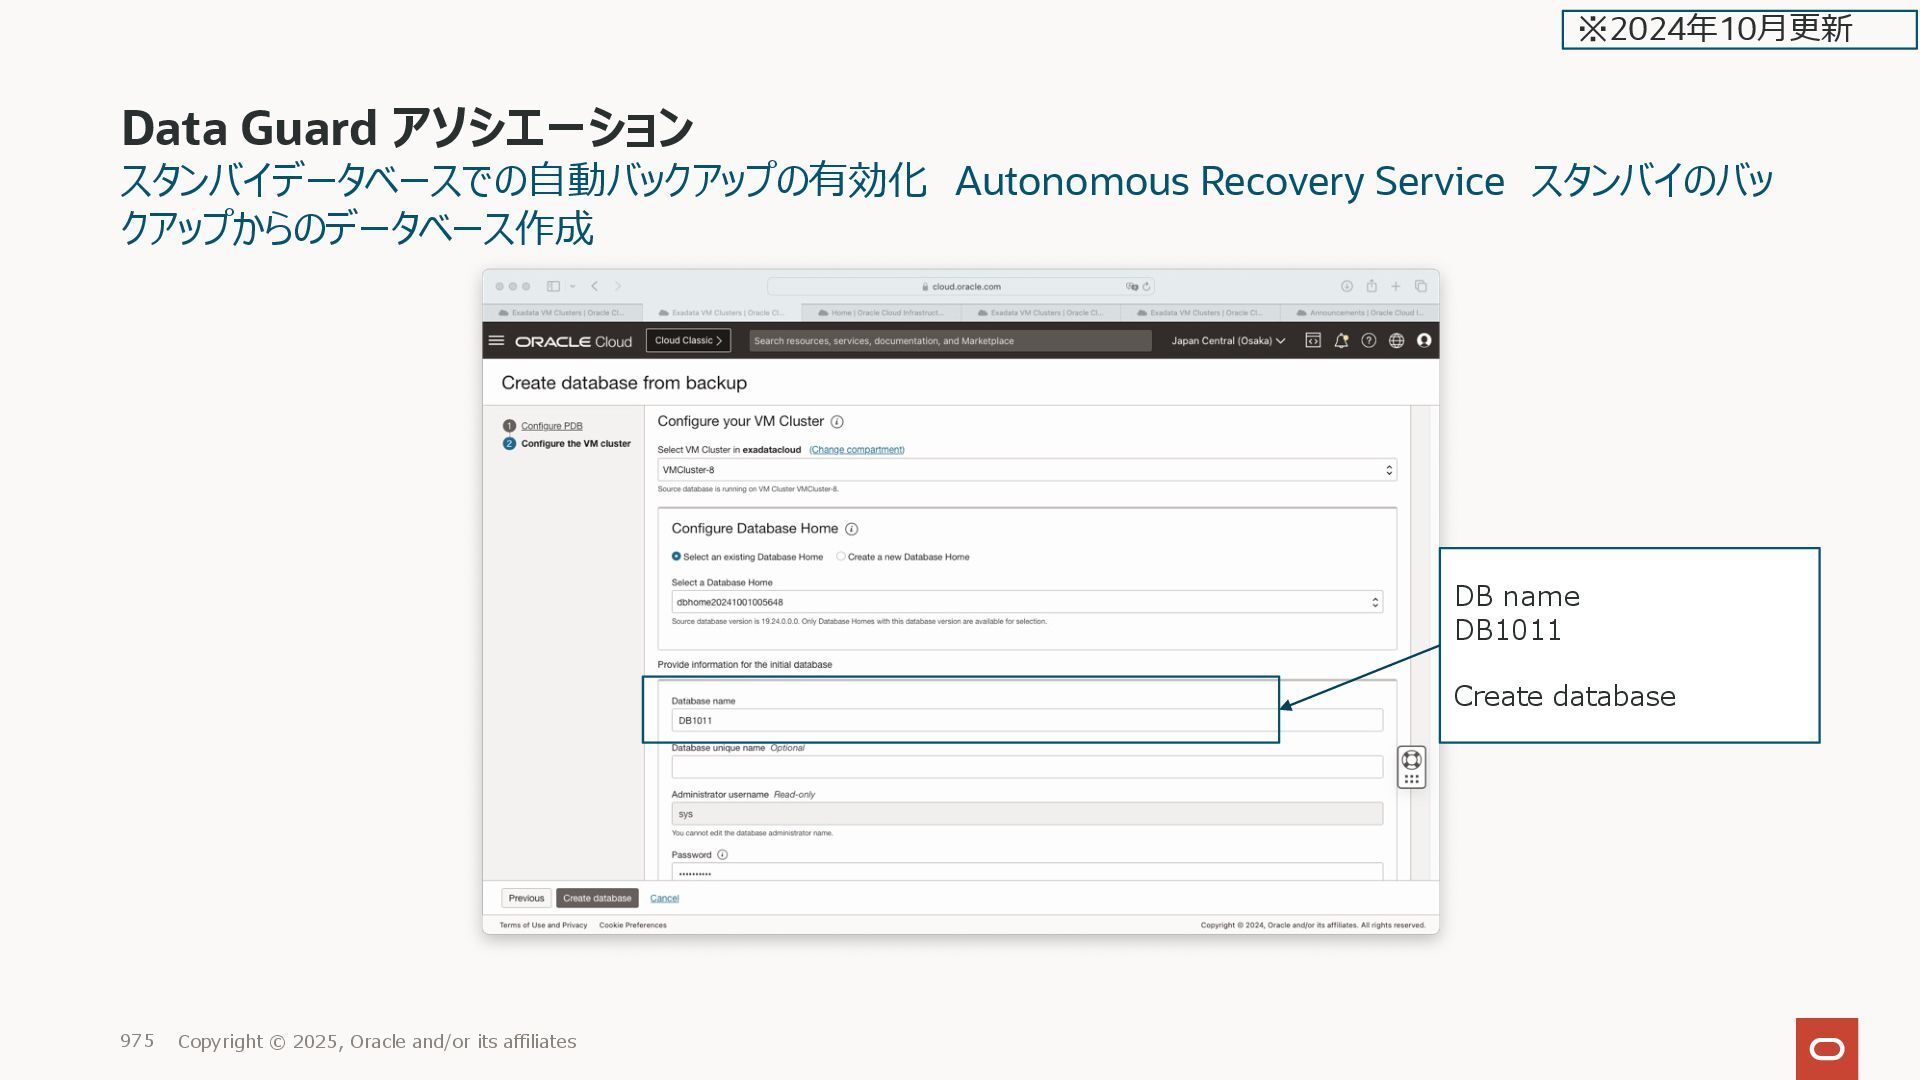
Task: Select an existing Database Home radio option
Action: coord(676,557)
